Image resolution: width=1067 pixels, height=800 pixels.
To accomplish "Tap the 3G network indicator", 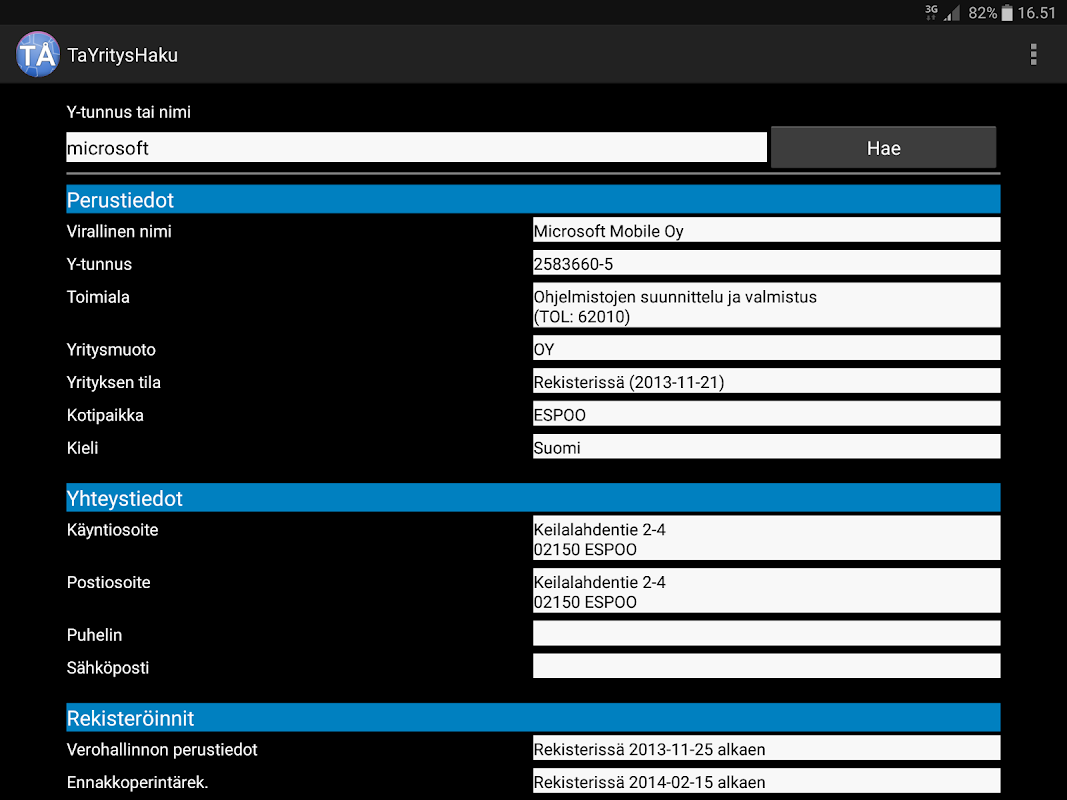I will (x=931, y=12).
